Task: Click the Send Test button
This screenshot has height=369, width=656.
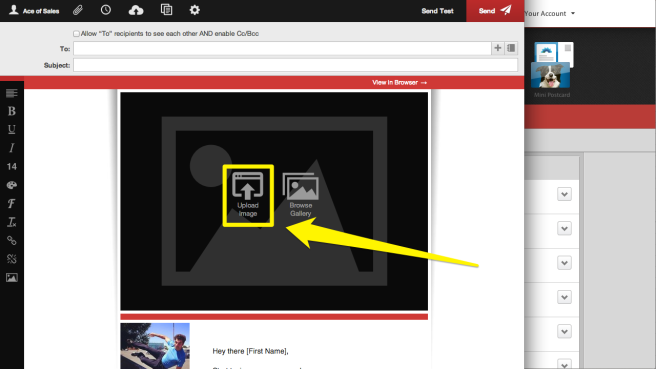Action: pos(437,11)
